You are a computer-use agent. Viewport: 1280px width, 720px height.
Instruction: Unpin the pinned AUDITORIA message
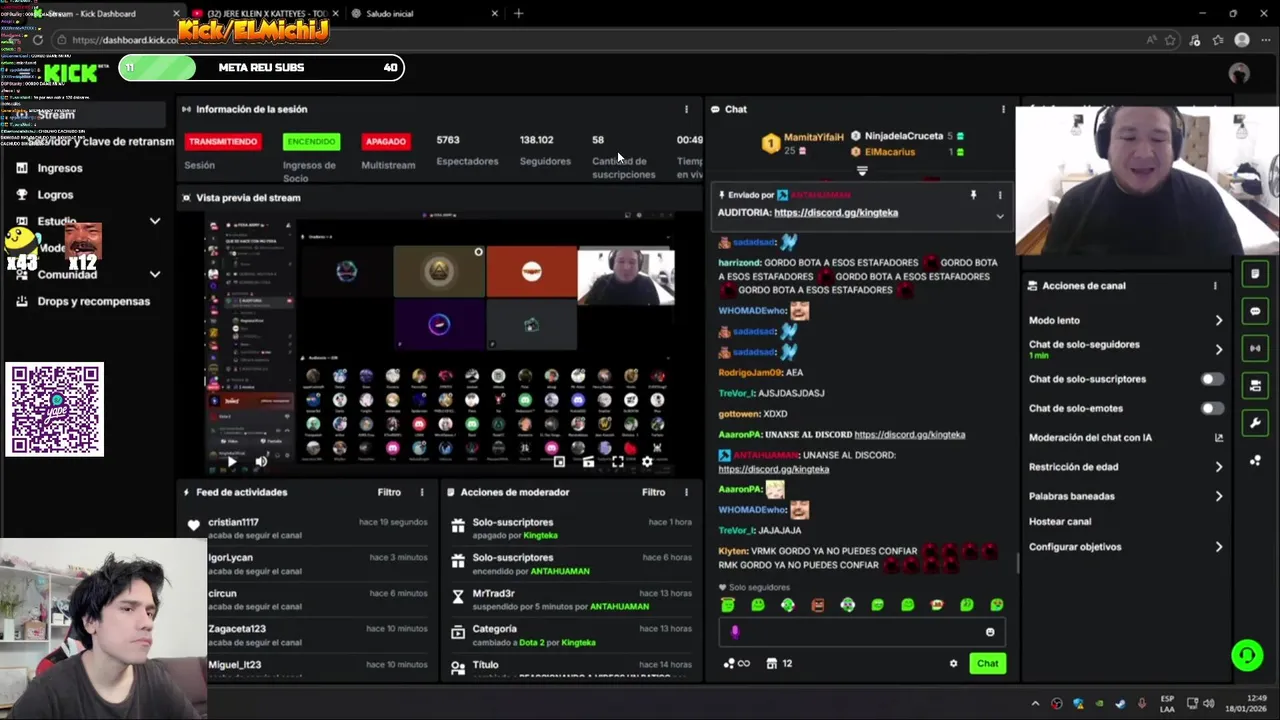coord(973,195)
